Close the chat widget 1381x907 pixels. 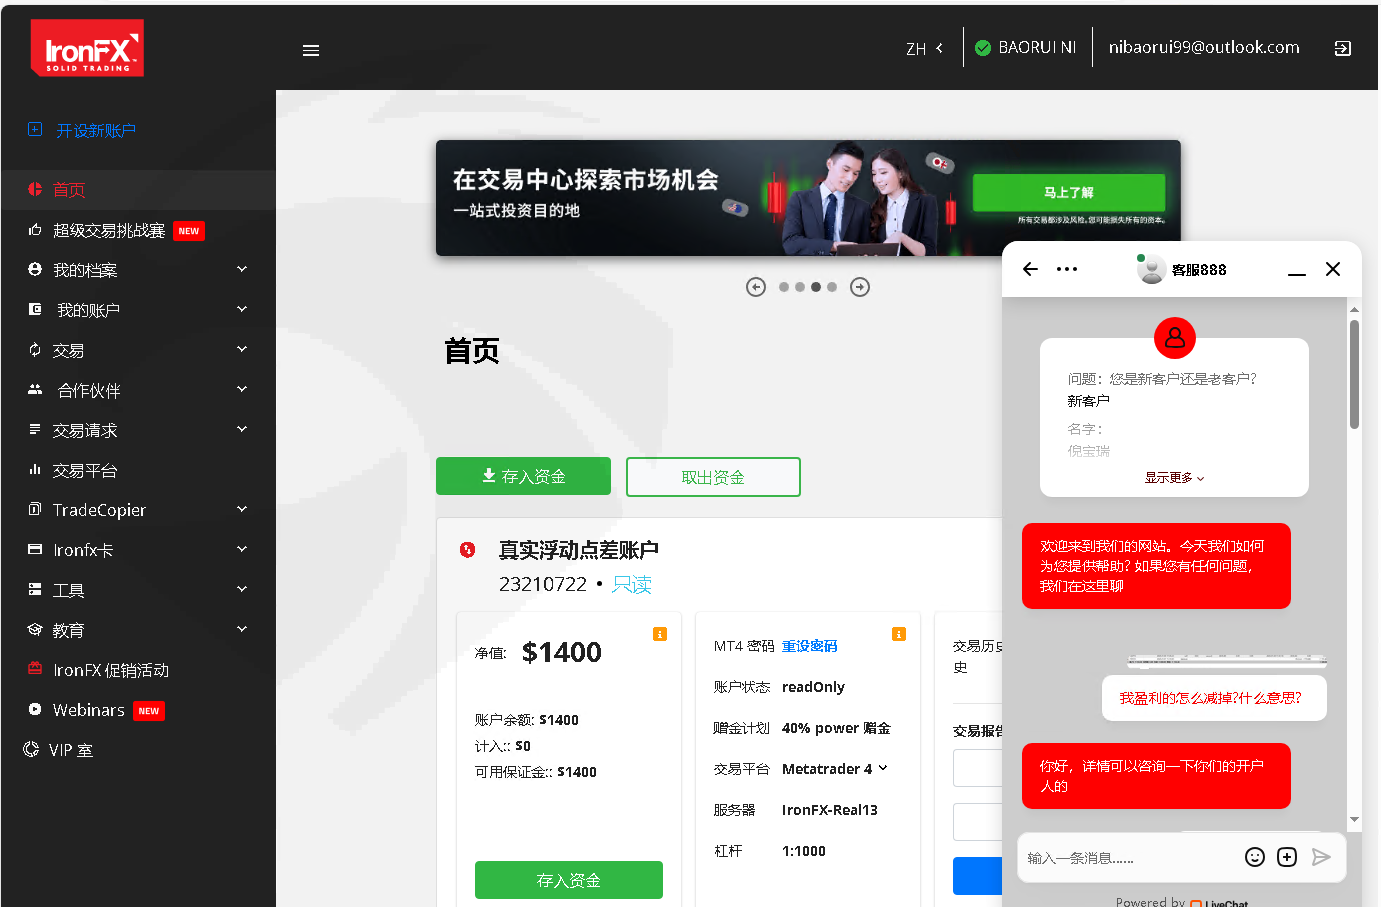(1333, 269)
